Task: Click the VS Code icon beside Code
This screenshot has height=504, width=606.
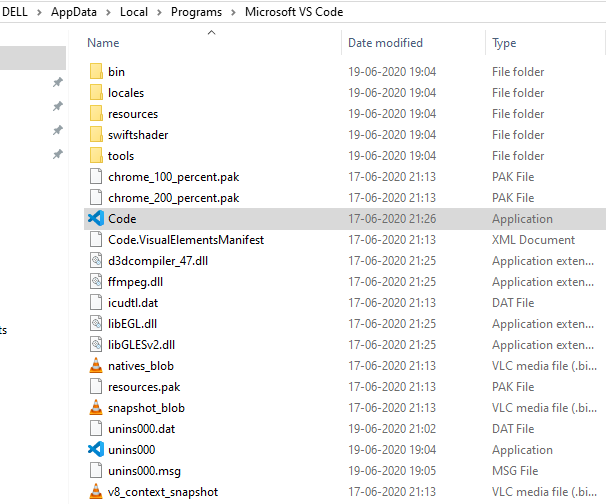Action: pos(96,219)
